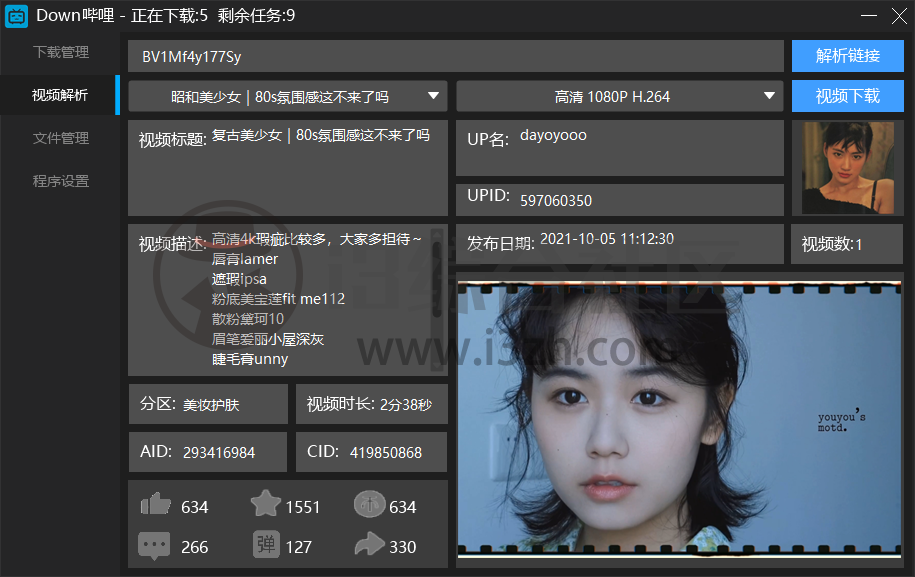Click the quality dropdown arrow
Screen dimensions: 915x577
point(770,96)
